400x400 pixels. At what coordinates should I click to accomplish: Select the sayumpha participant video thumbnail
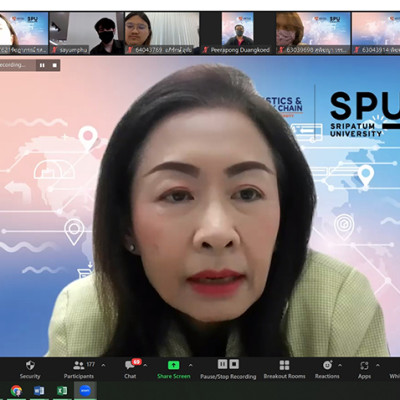[x=87, y=33]
